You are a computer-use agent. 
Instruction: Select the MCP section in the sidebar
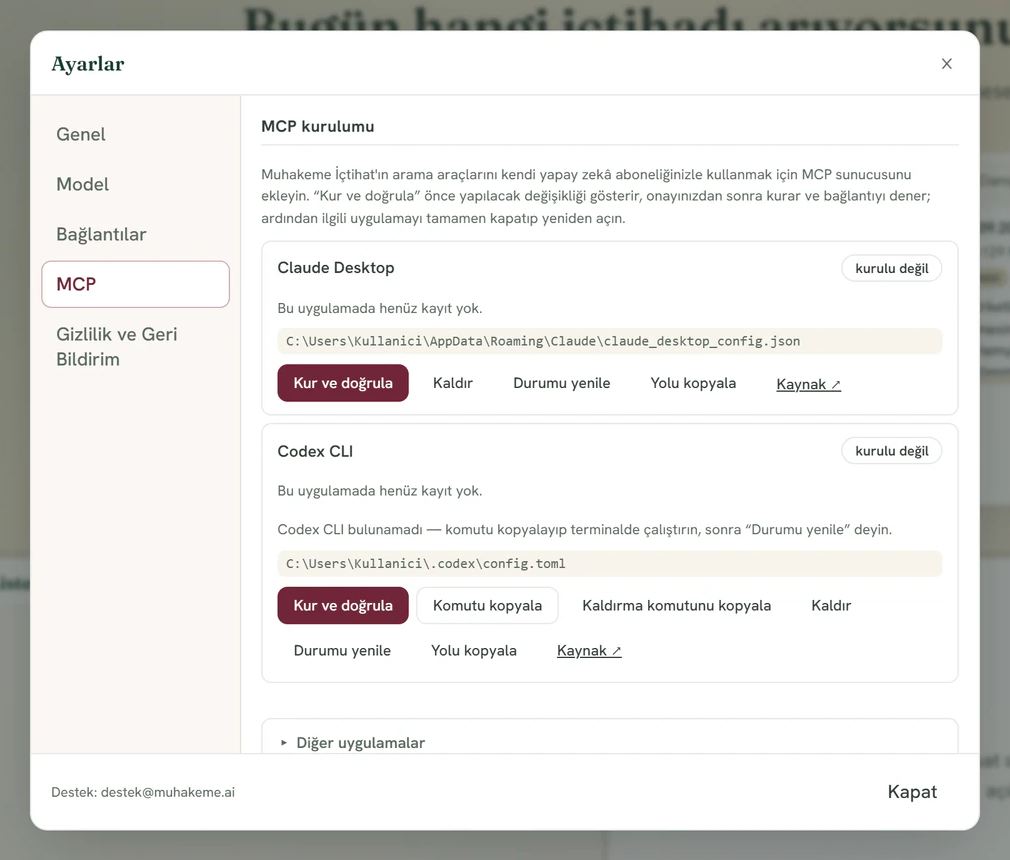pos(135,284)
